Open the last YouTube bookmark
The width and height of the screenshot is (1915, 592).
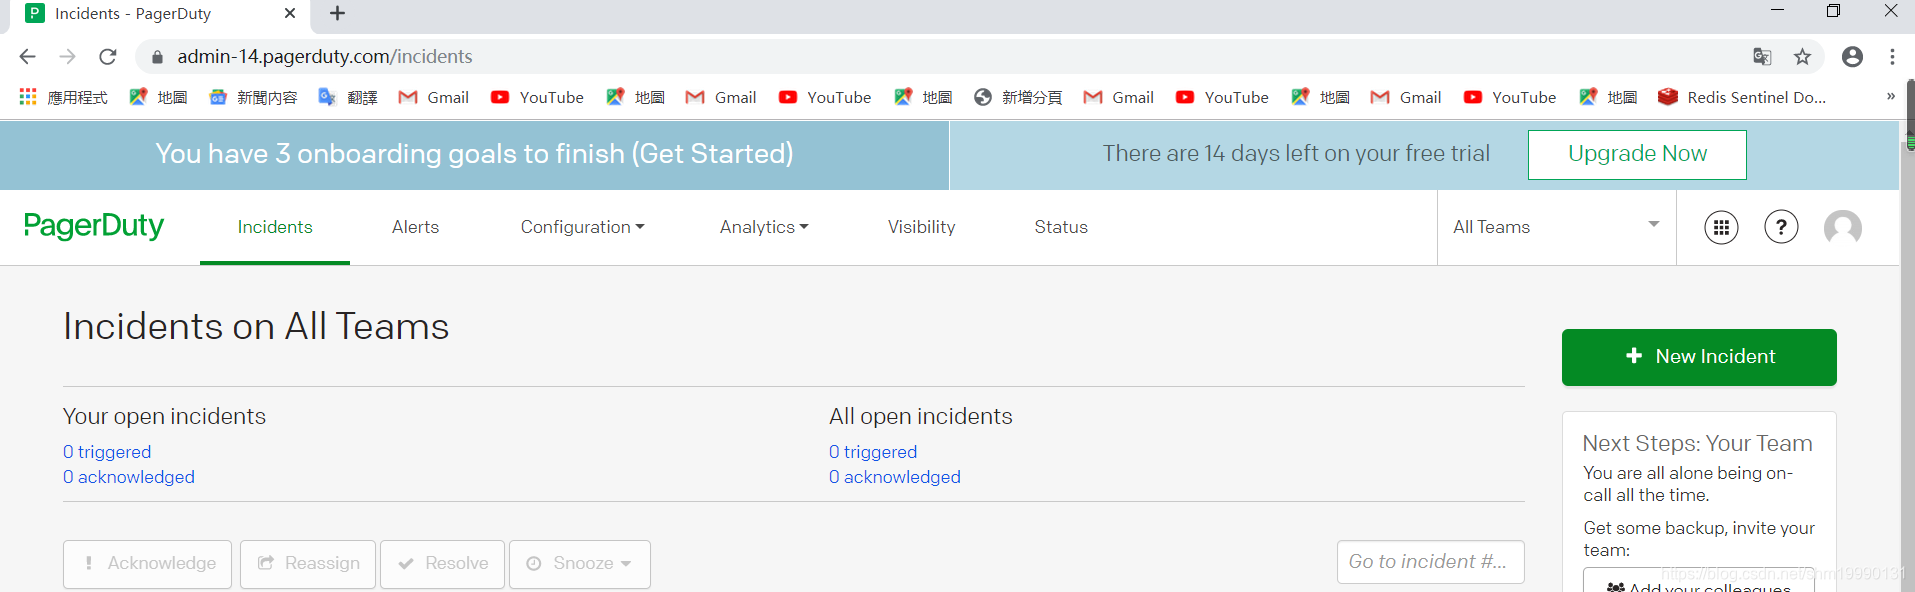click(1510, 97)
